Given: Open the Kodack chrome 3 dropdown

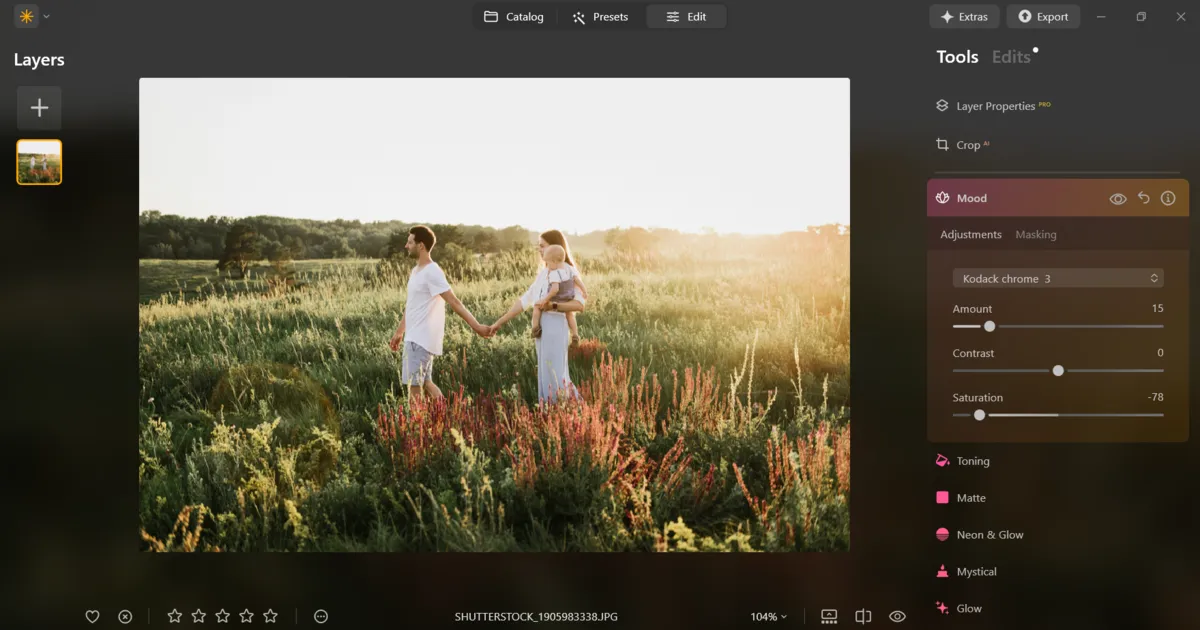Looking at the screenshot, I should (1057, 278).
